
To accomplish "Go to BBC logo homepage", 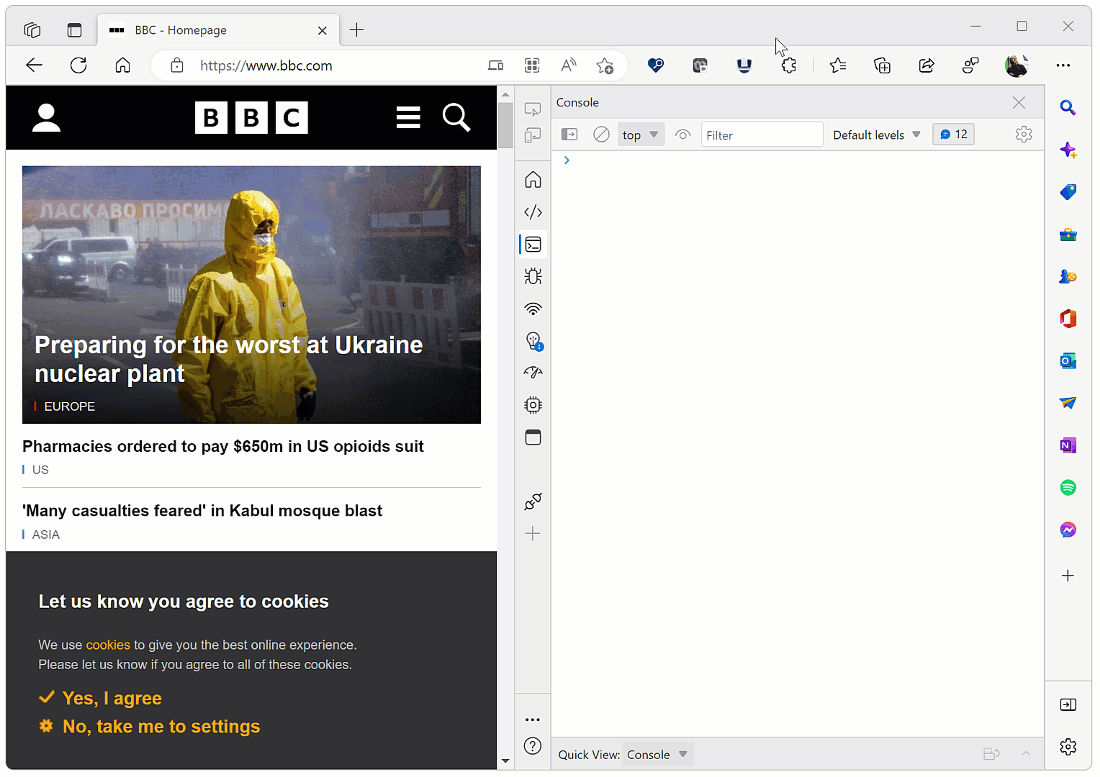I will pos(251,118).
